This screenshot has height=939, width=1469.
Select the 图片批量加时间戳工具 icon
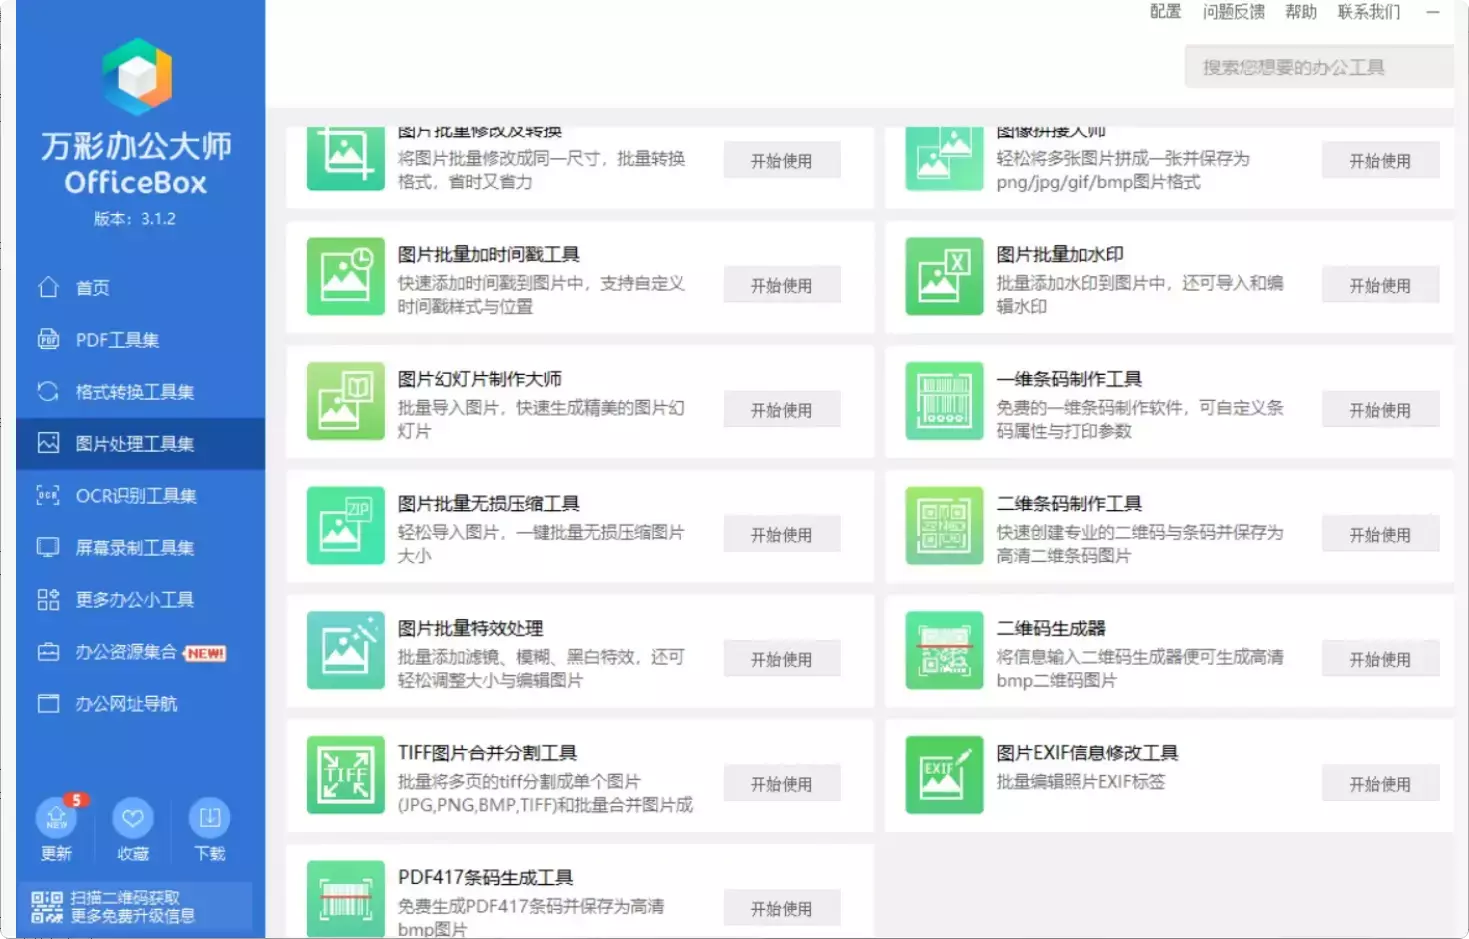[344, 277]
